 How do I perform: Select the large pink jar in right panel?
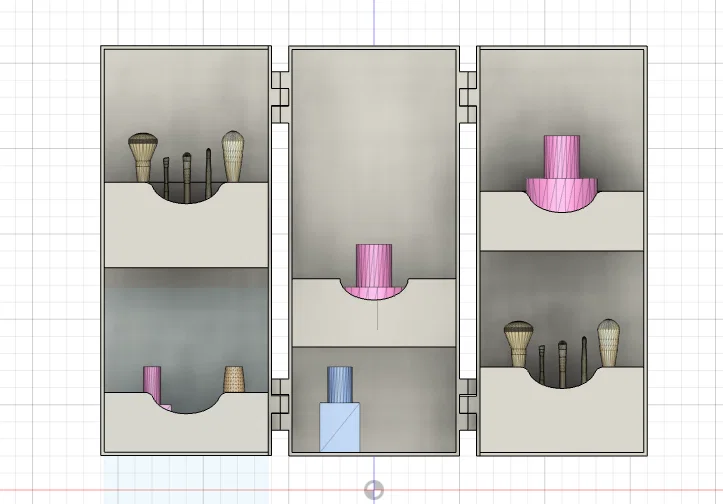tap(562, 173)
